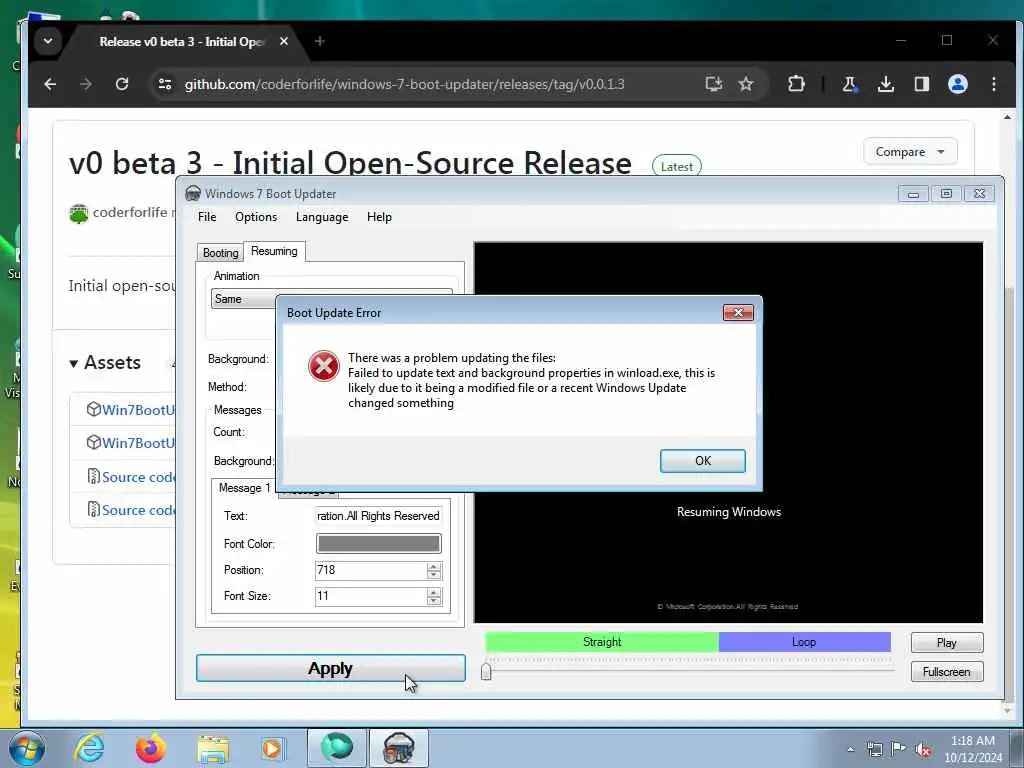Open the first Source code asset link

[x=138, y=477]
